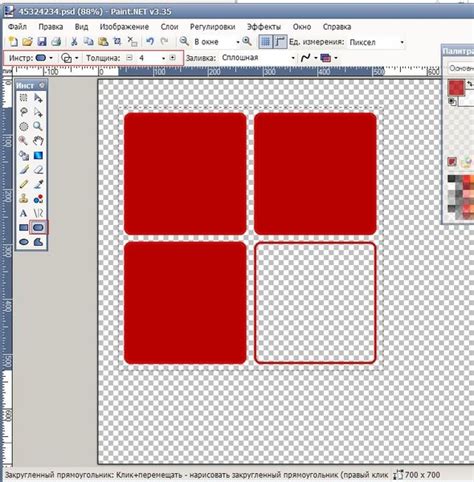Select the Rounded Rectangle tool

38,228
